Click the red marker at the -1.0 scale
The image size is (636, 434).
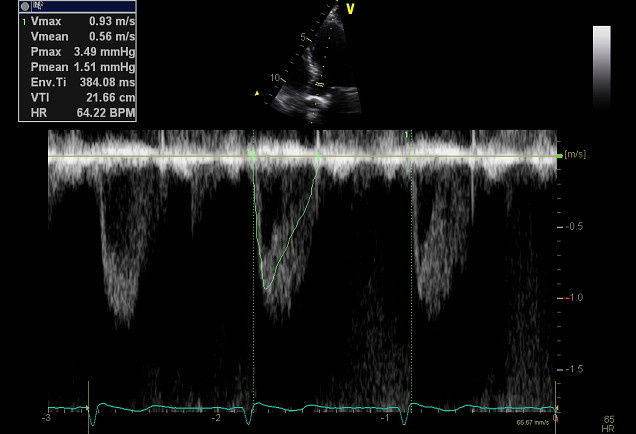click(565, 298)
